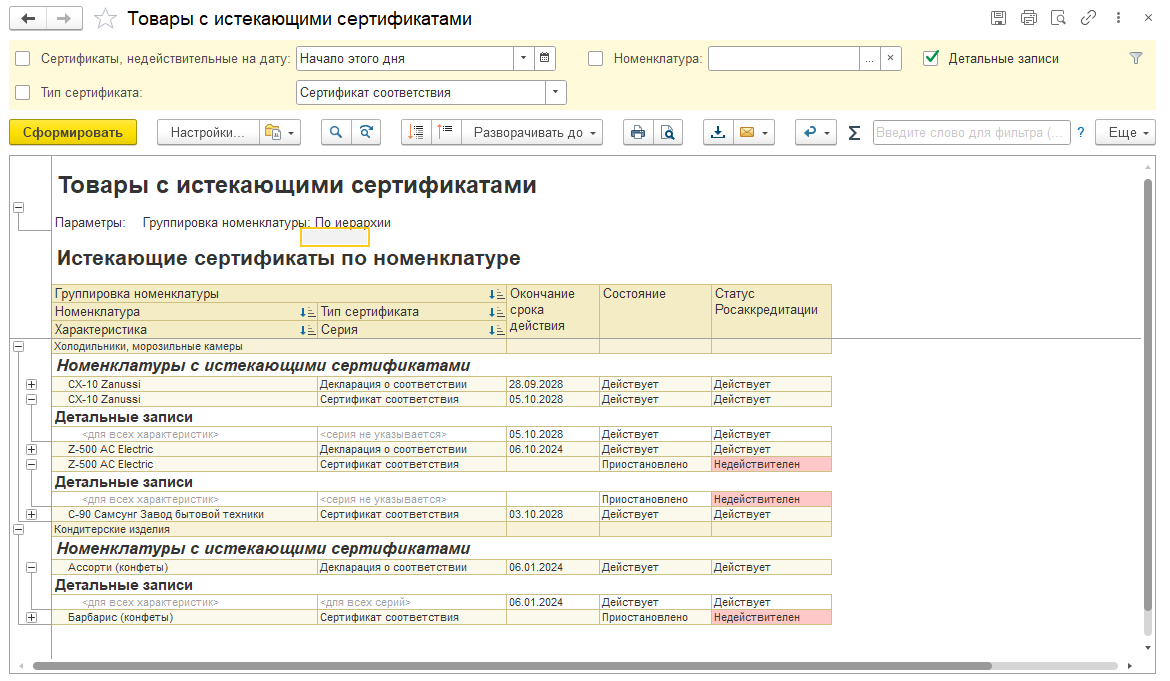Click the print icon in report toolbar
The height and width of the screenshot is (681, 1170).
pos(637,133)
